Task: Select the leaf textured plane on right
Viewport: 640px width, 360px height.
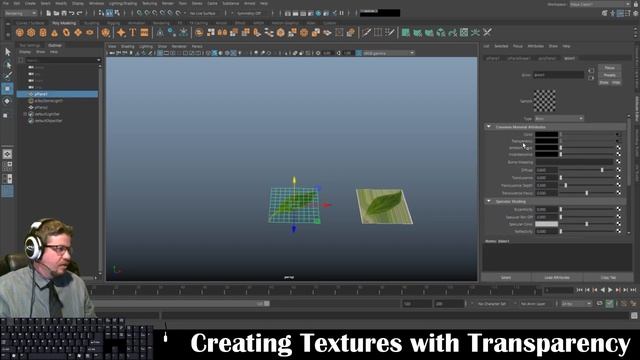Action: (384, 206)
